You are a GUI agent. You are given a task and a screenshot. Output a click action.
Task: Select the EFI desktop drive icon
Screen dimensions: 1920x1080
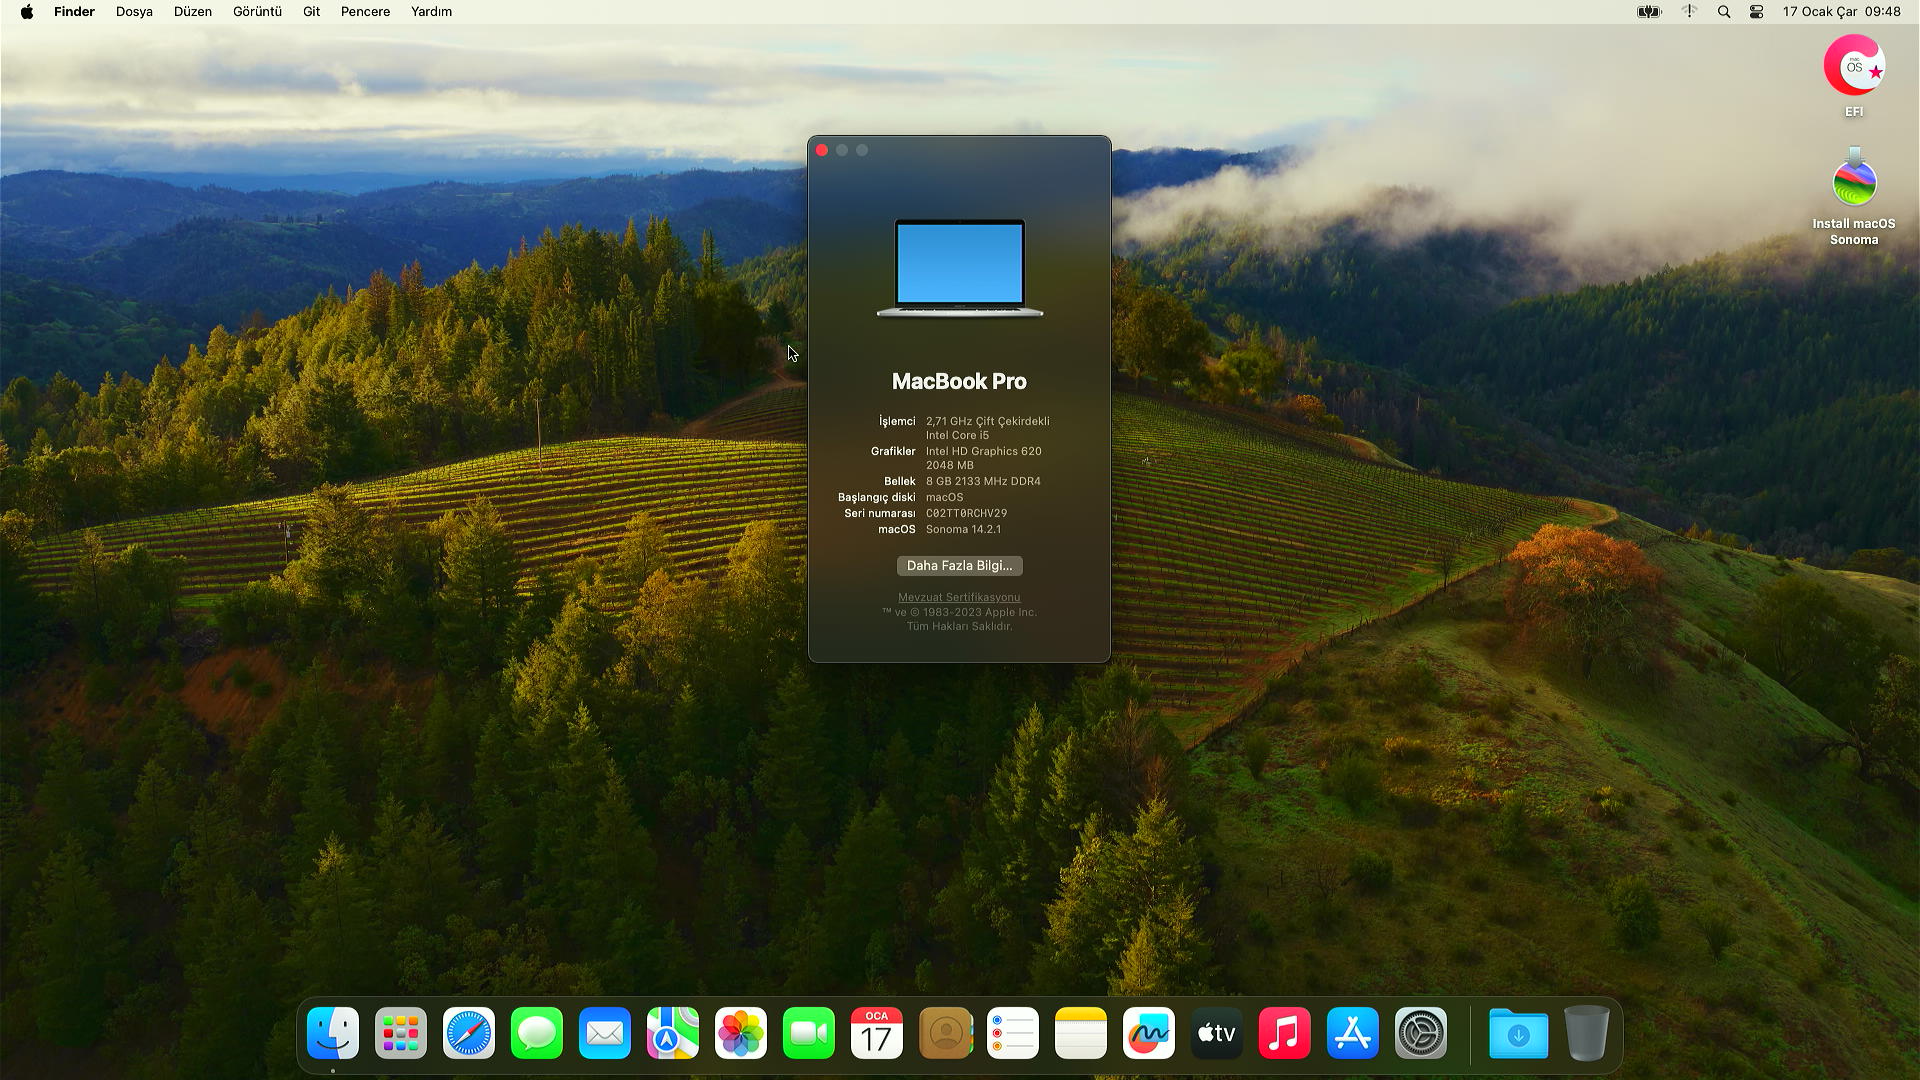(x=1854, y=67)
